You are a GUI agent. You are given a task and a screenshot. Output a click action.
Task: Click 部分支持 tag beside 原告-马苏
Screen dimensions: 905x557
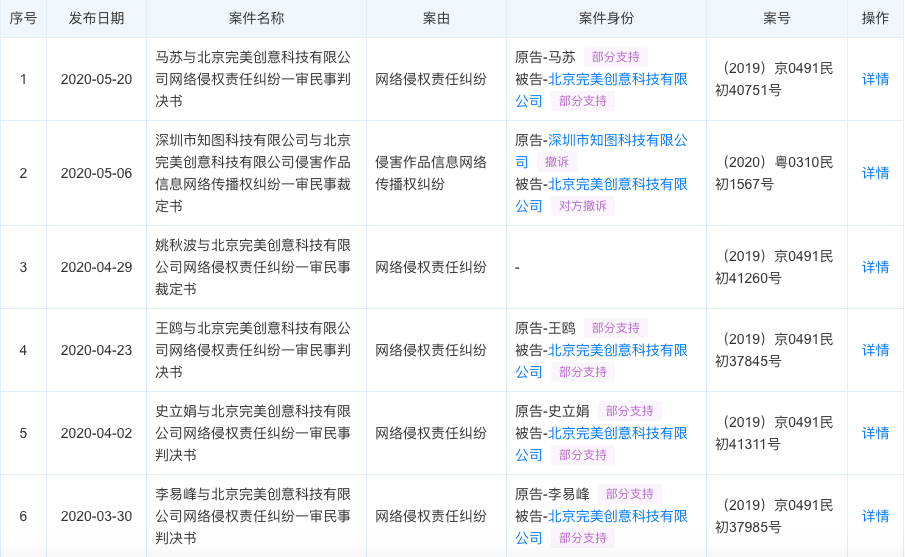(617, 57)
